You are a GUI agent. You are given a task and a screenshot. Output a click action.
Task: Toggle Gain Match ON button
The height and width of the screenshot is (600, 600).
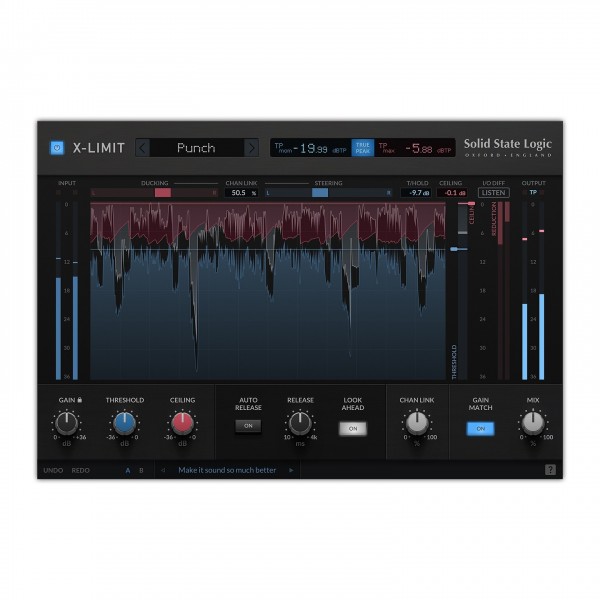pos(481,429)
